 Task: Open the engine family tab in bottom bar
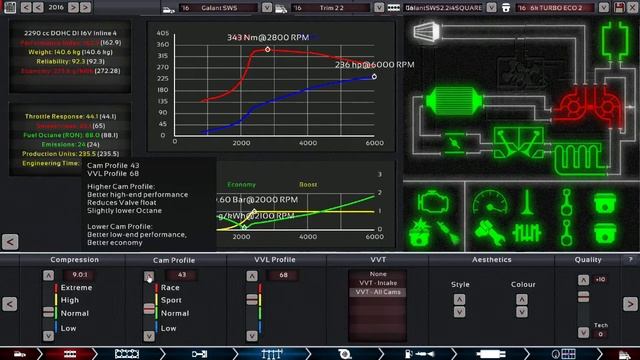coord(69,354)
